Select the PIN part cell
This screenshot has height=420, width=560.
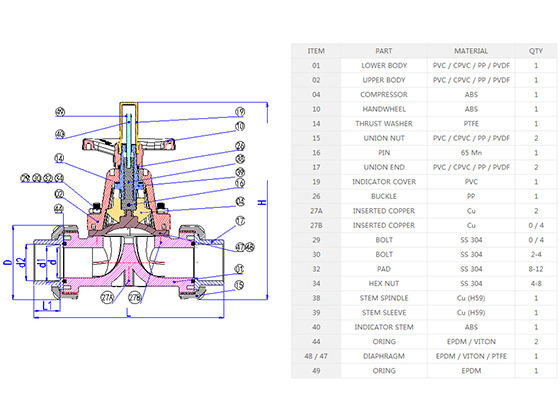384,153
